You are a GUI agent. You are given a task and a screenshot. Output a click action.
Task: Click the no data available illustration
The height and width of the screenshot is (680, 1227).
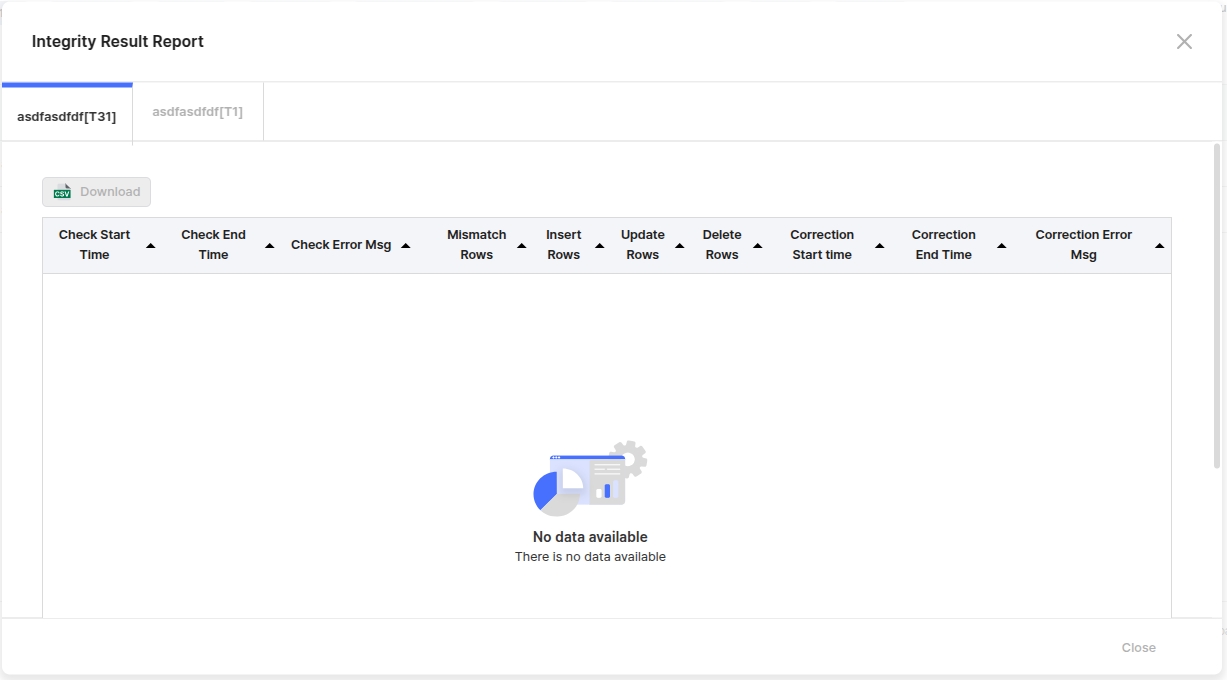[590, 478]
